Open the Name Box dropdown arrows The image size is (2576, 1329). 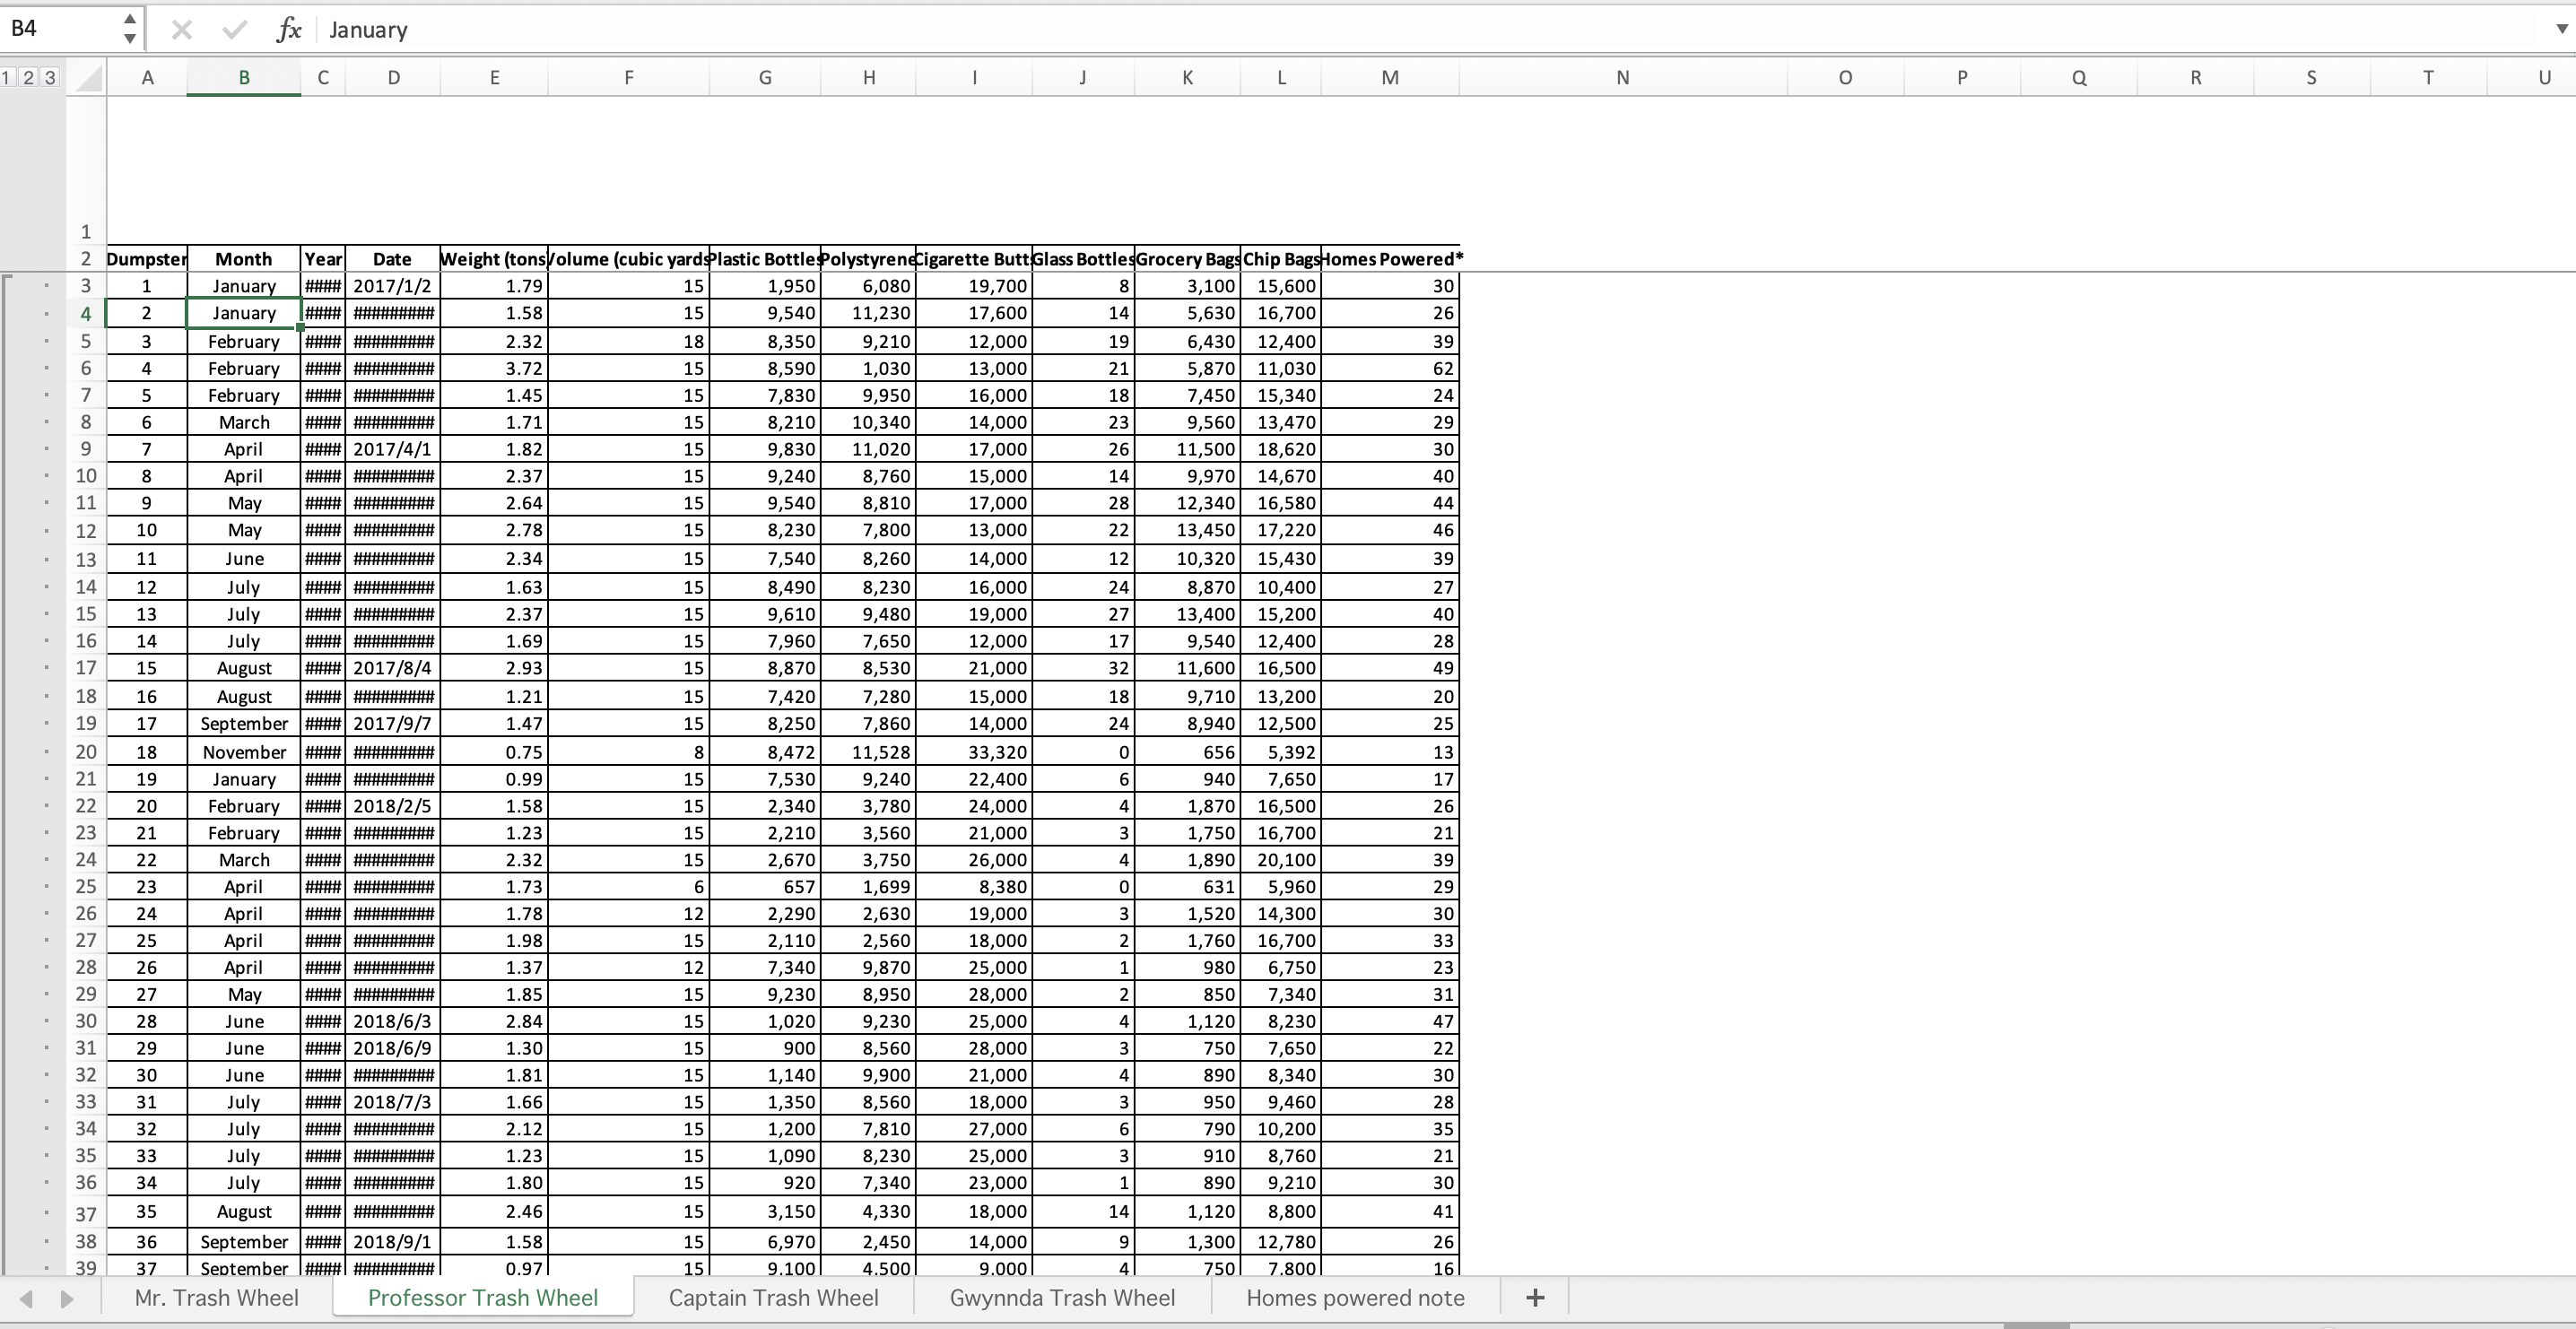[129, 29]
